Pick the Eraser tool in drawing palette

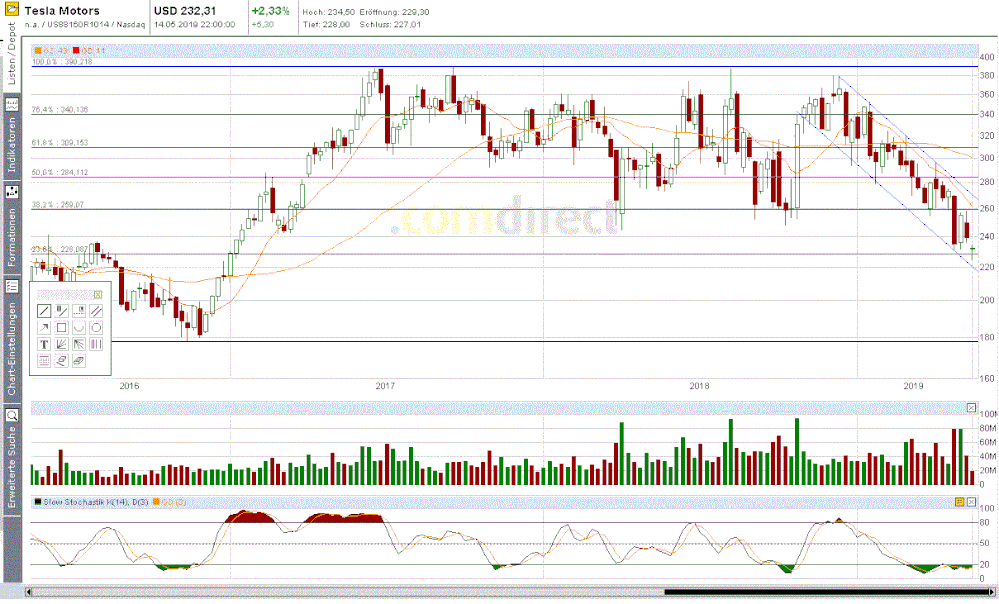[61, 360]
